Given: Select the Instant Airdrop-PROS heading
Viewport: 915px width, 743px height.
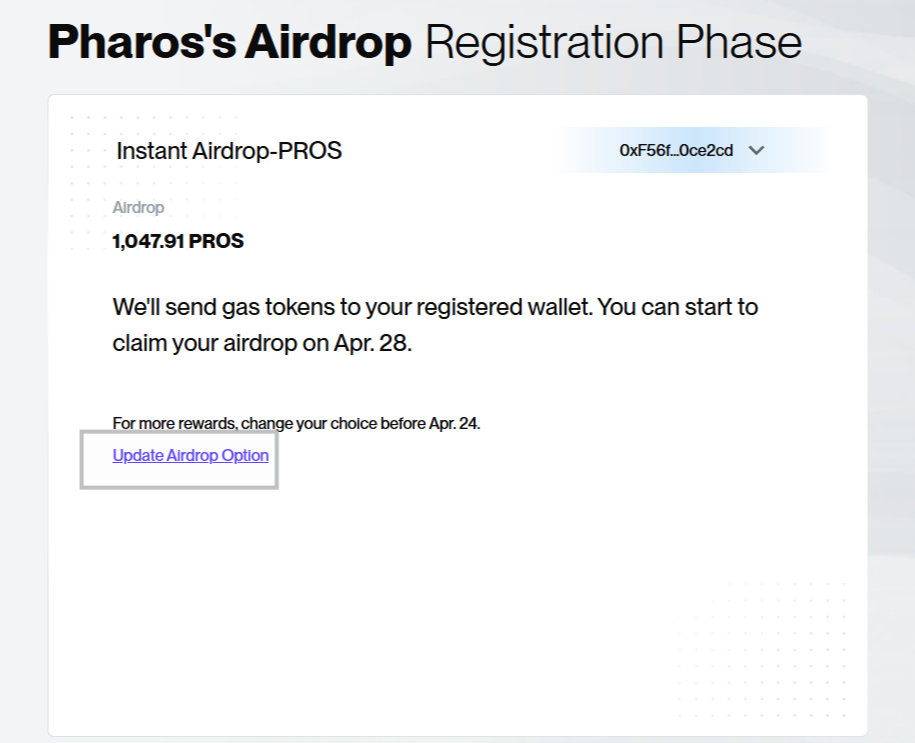Looking at the screenshot, I should (x=229, y=151).
